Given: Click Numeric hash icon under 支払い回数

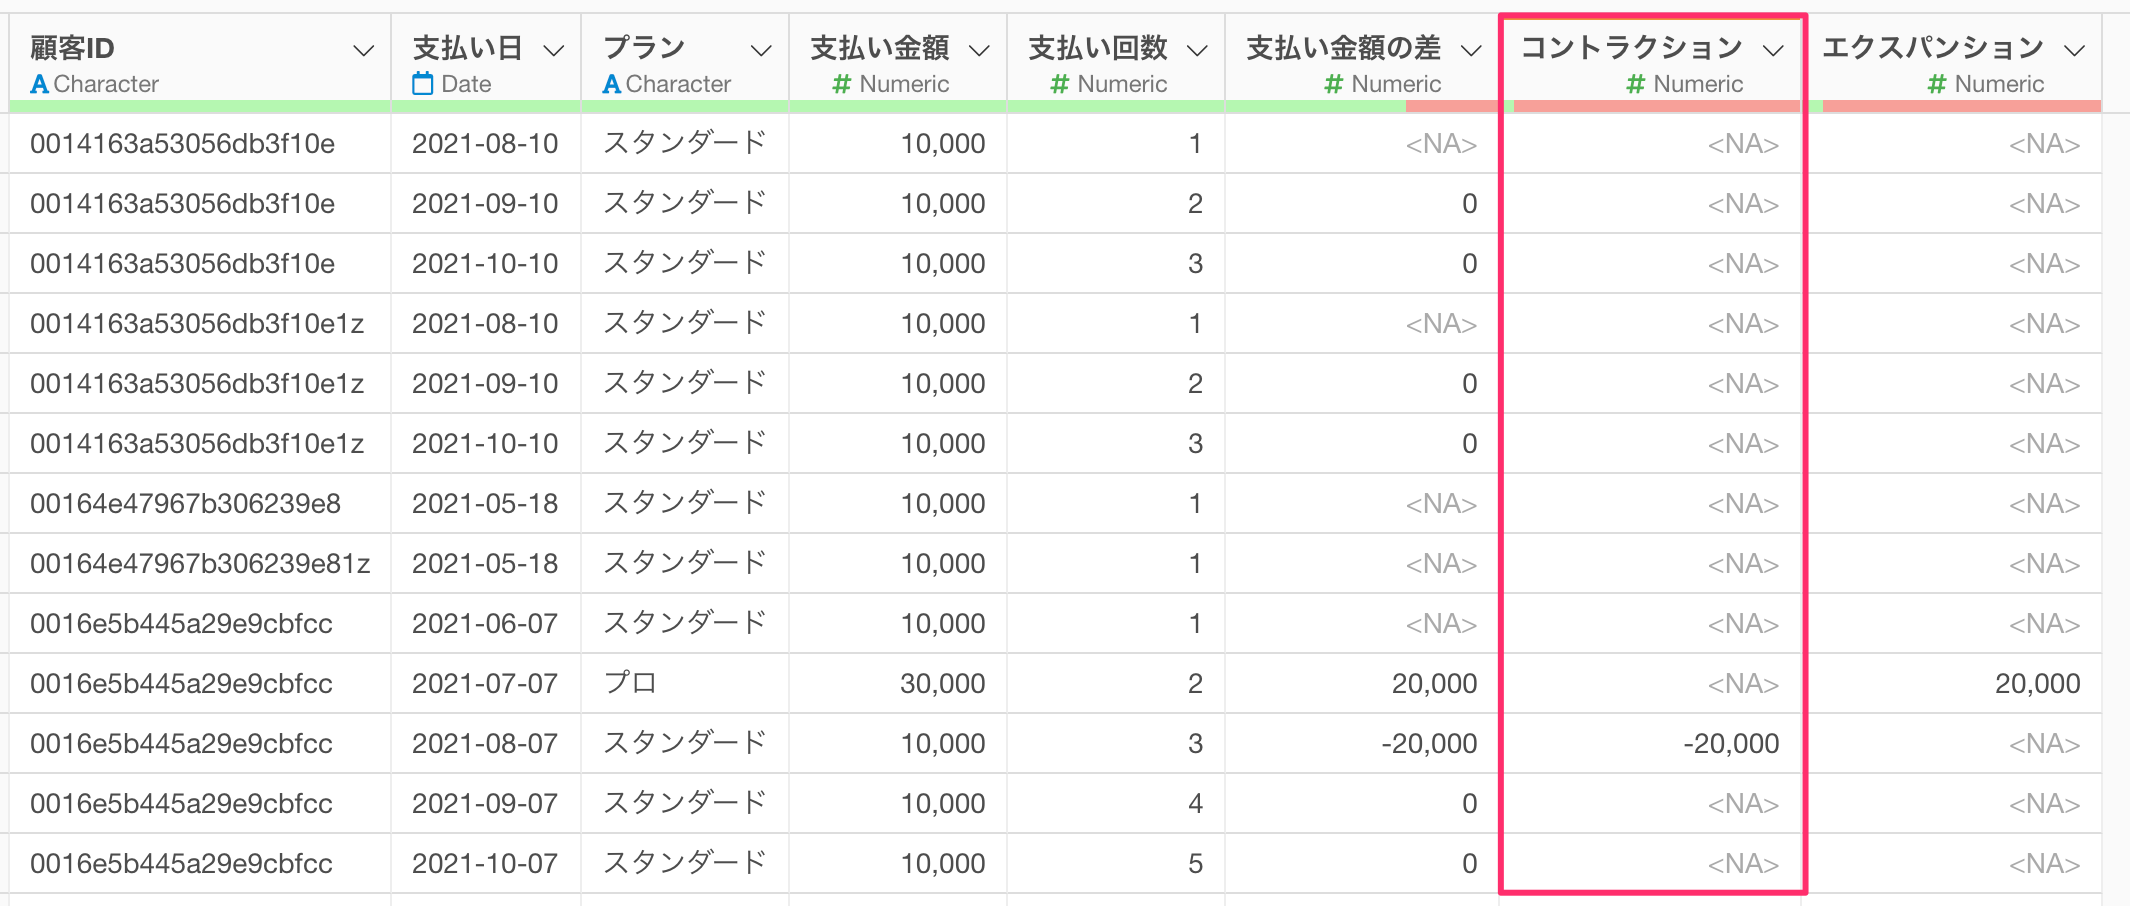Looking at the screenshot, I should point(1060,84).
